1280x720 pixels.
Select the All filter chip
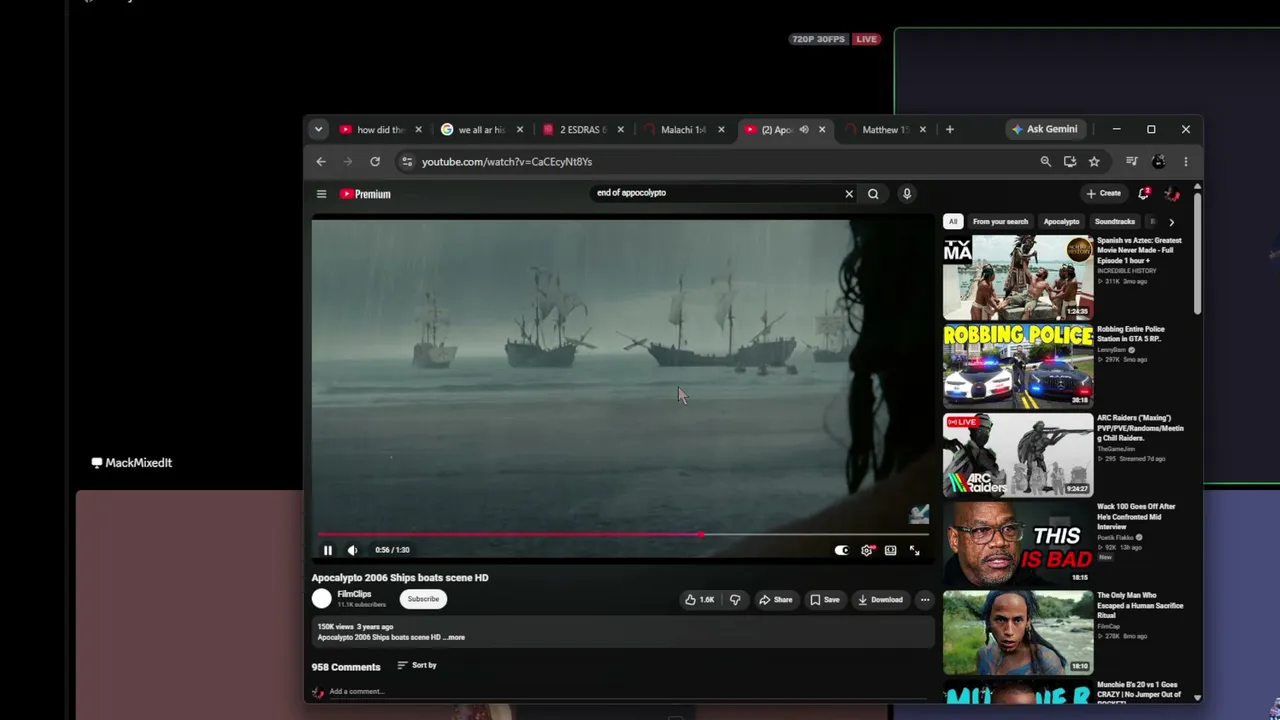point(953,222)
